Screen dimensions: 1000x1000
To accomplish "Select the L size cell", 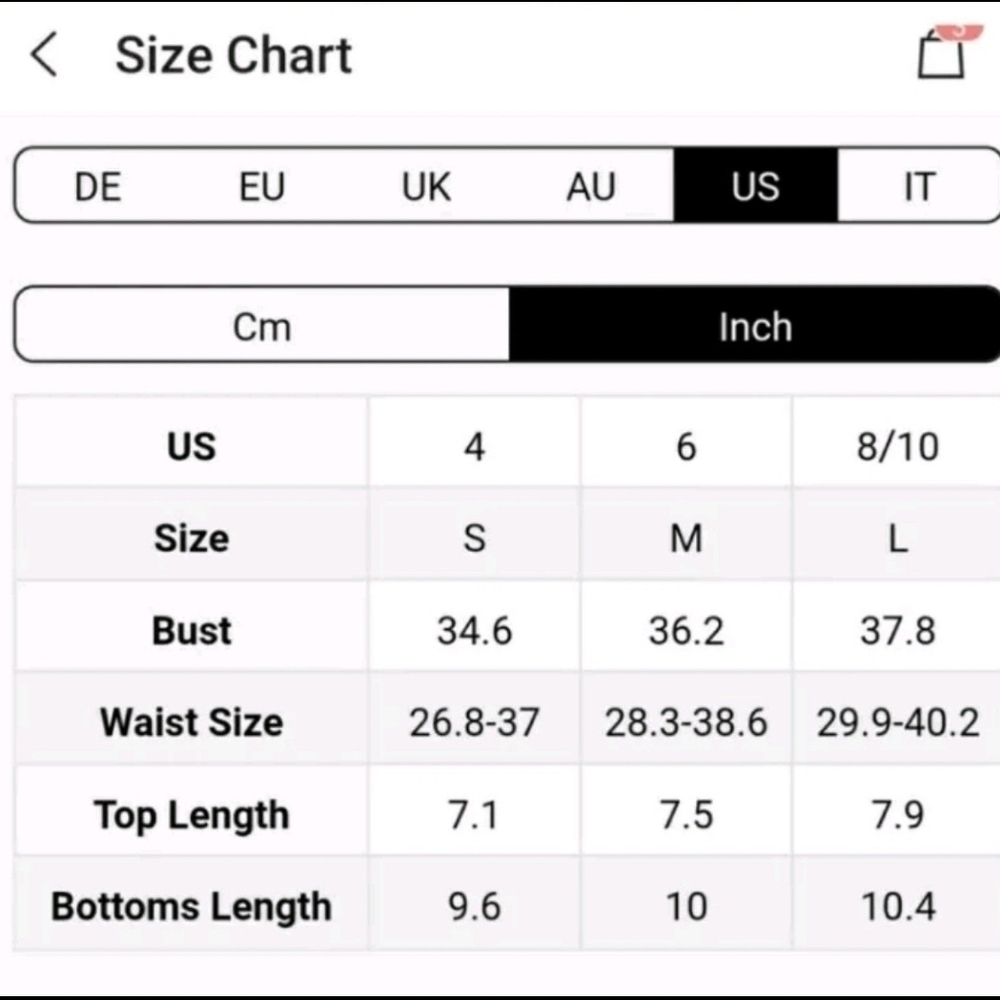I will coord(898,537).
